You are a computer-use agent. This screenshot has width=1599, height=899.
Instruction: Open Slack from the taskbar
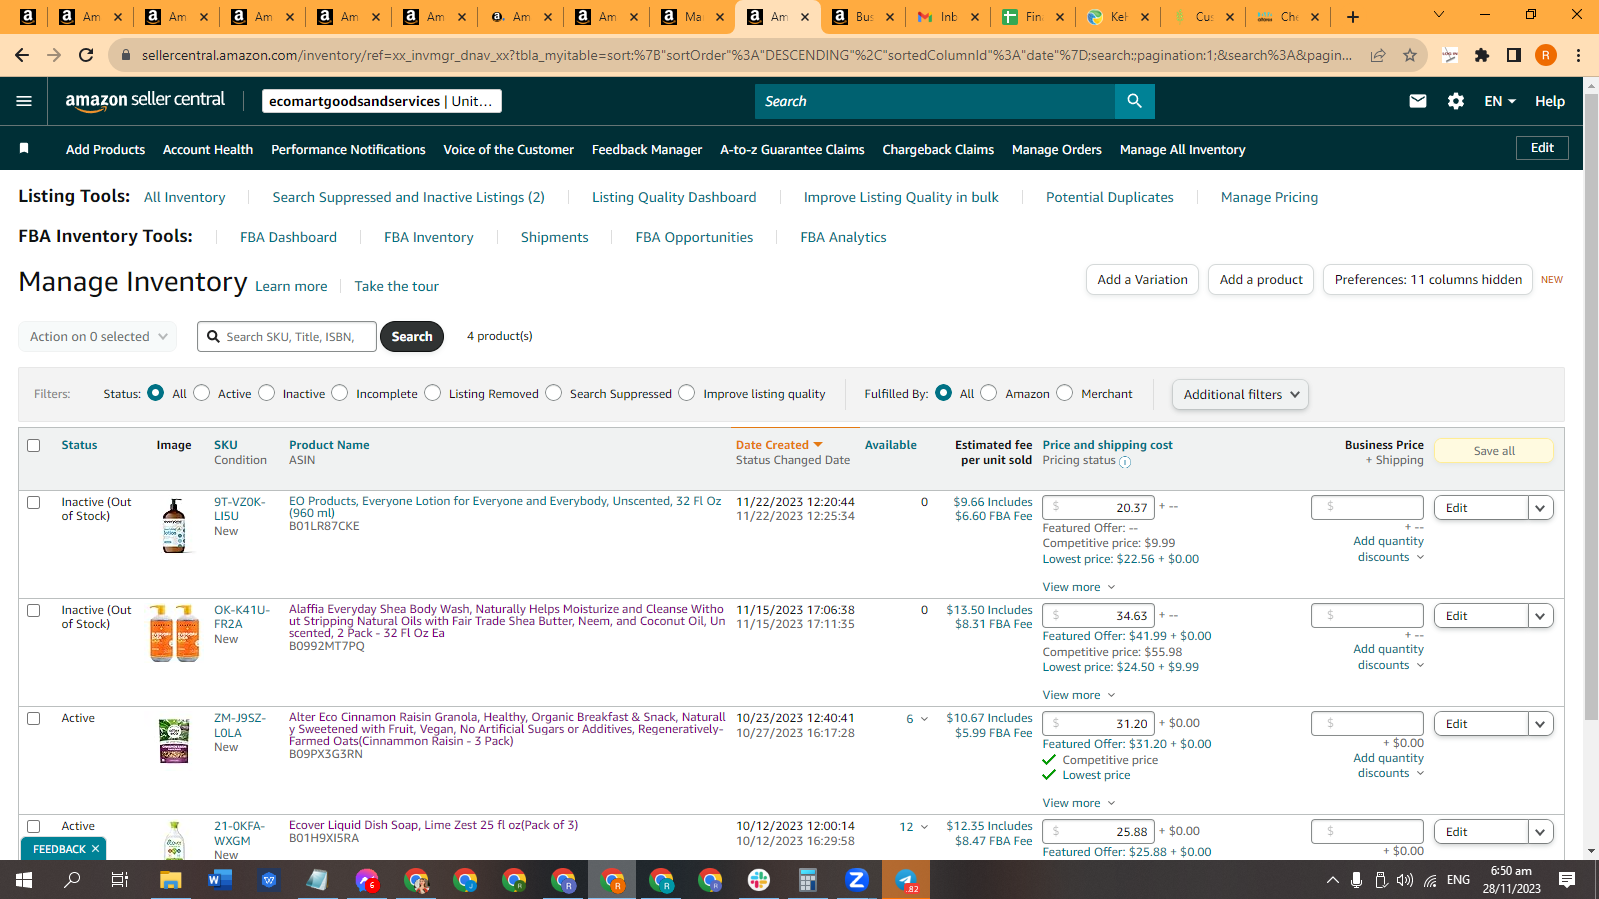[758, 880]
